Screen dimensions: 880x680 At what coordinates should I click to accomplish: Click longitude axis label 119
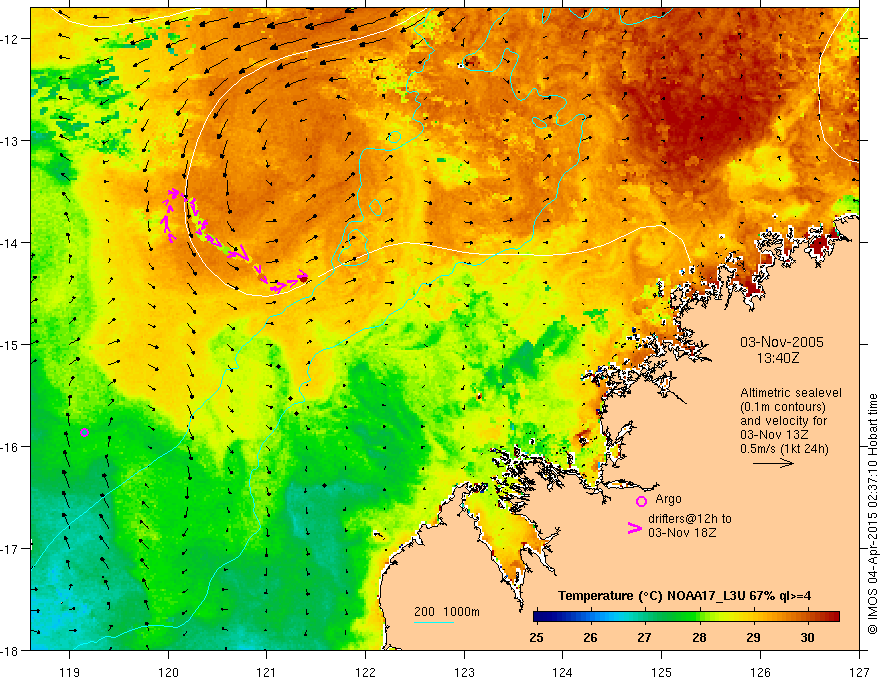tap(69, 672)
